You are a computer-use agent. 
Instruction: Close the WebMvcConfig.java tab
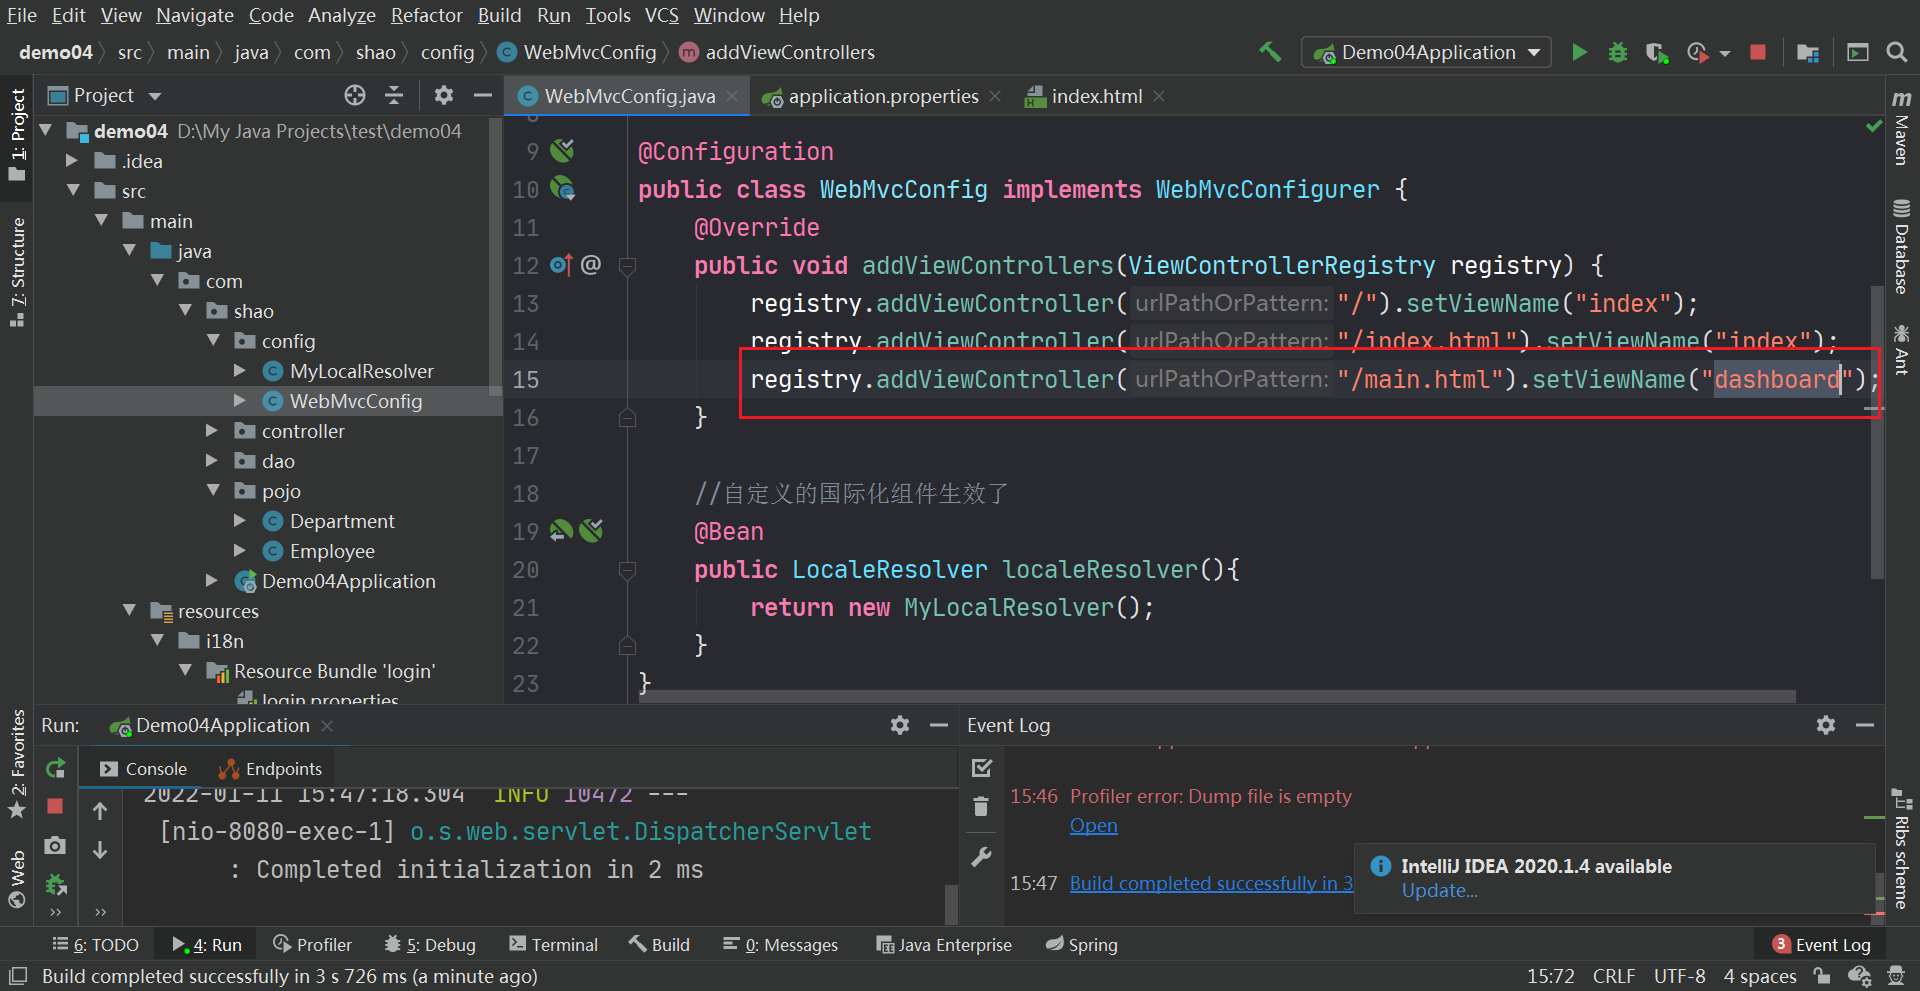pos(732,96)
